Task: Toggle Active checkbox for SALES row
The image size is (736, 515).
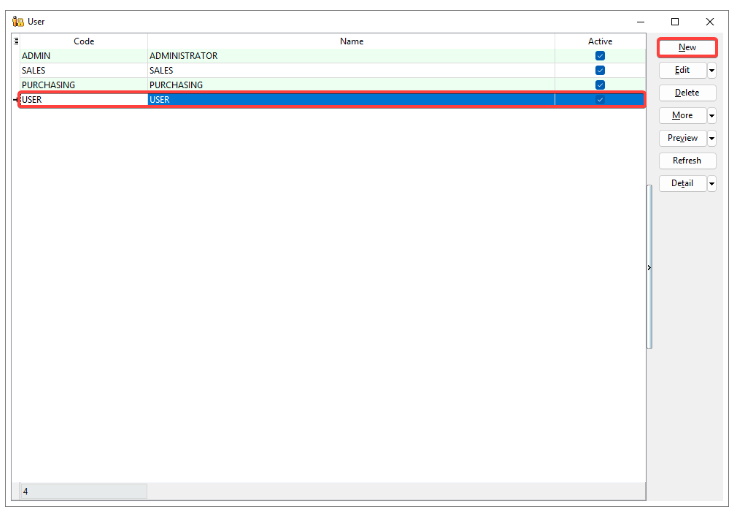Action: [x=600, y=71]
